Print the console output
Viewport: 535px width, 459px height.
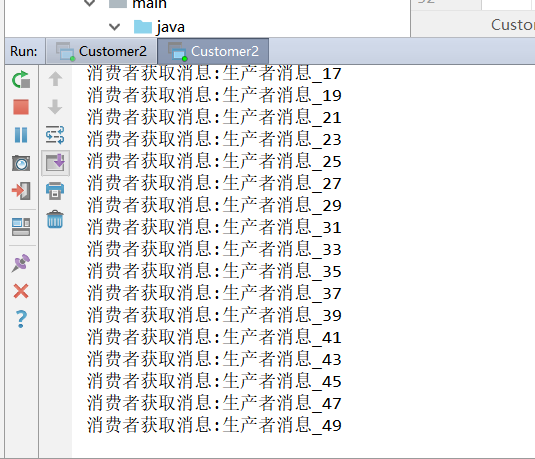55,191
